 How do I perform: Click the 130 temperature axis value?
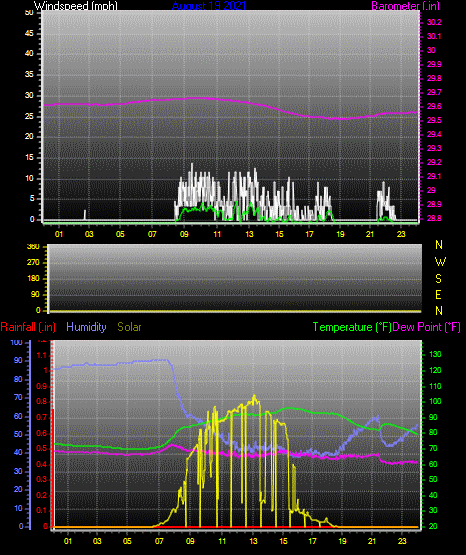click(435, 355)
